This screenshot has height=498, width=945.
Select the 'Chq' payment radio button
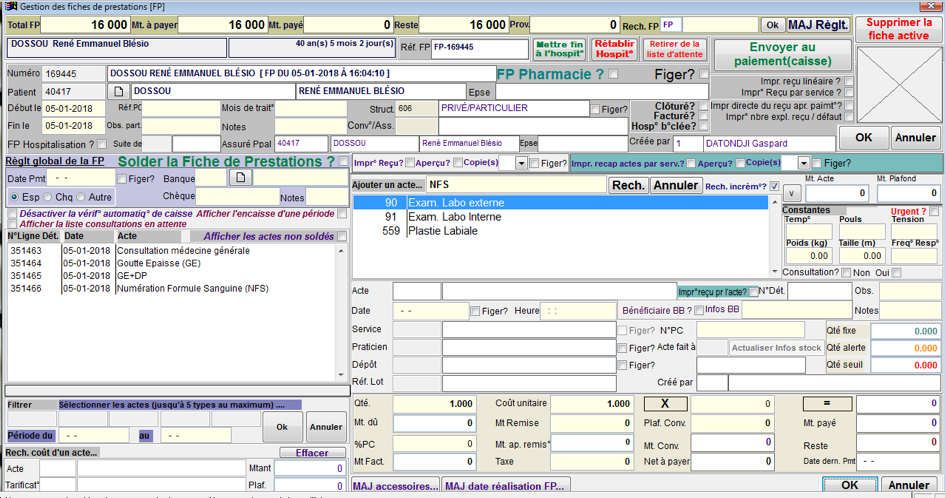pyautogui.click(x=48, y=197)
